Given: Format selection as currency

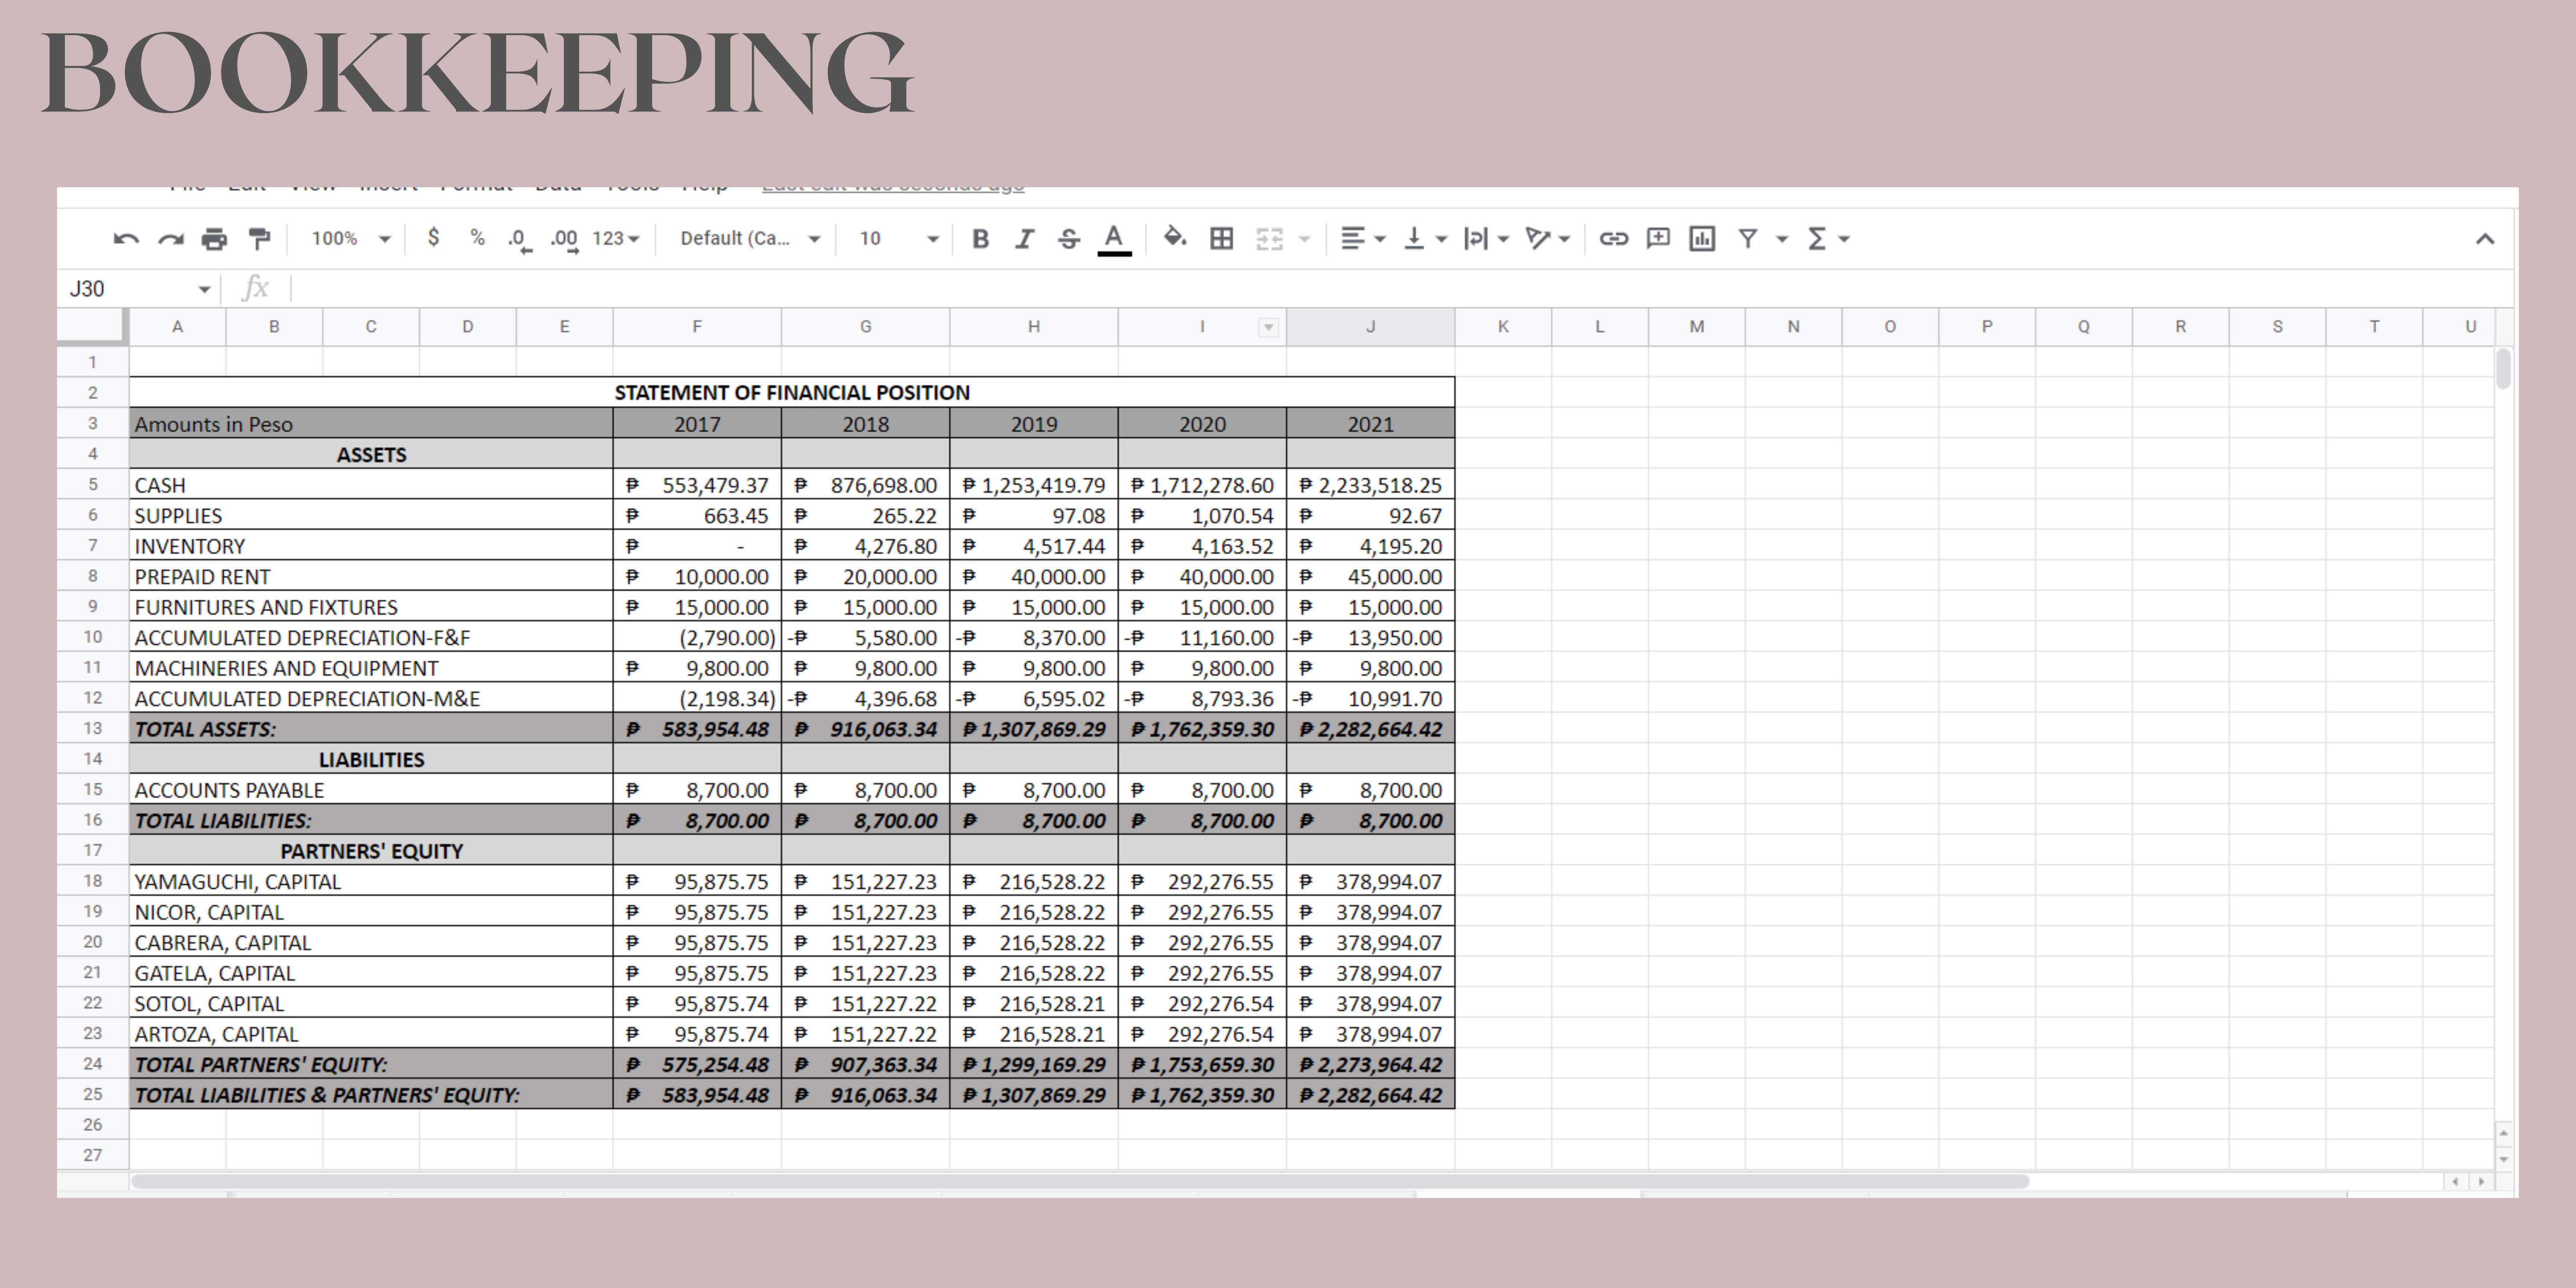Looking at the screenshot, I should (433, 238).
